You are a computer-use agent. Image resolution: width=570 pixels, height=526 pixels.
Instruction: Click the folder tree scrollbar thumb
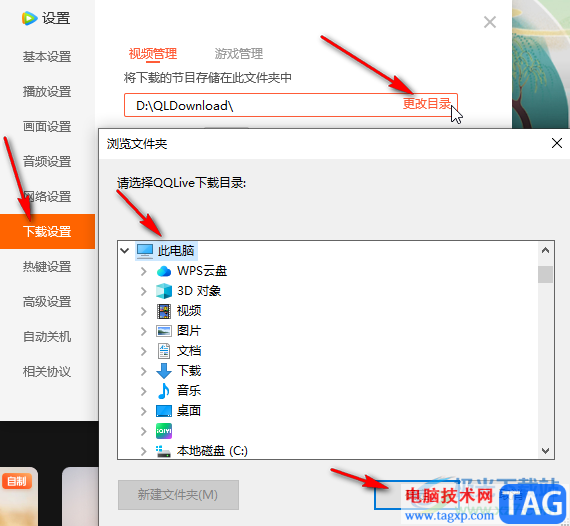tap(545, 274)
